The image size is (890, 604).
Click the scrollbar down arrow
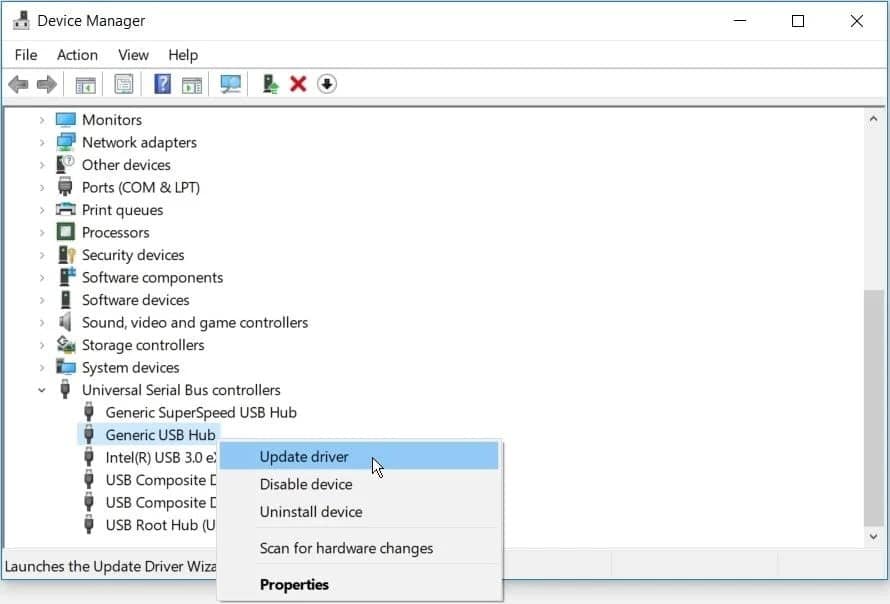coord(871,537)
